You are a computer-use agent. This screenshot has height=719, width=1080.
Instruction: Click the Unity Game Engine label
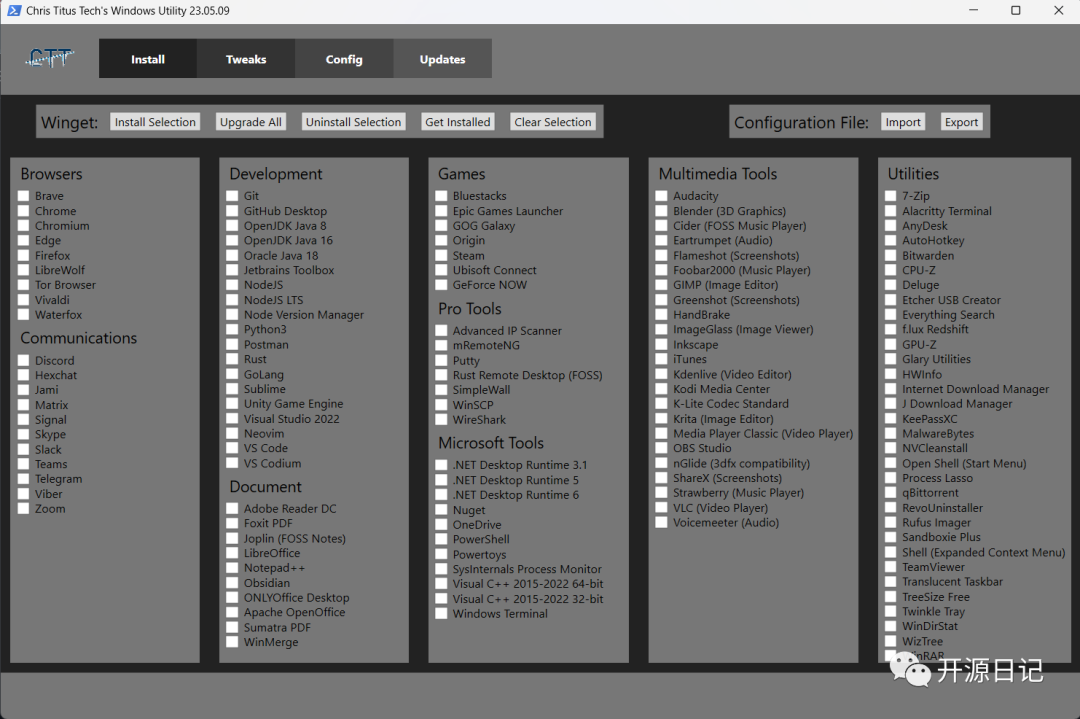pyautogui.click(x=293, y=404)
